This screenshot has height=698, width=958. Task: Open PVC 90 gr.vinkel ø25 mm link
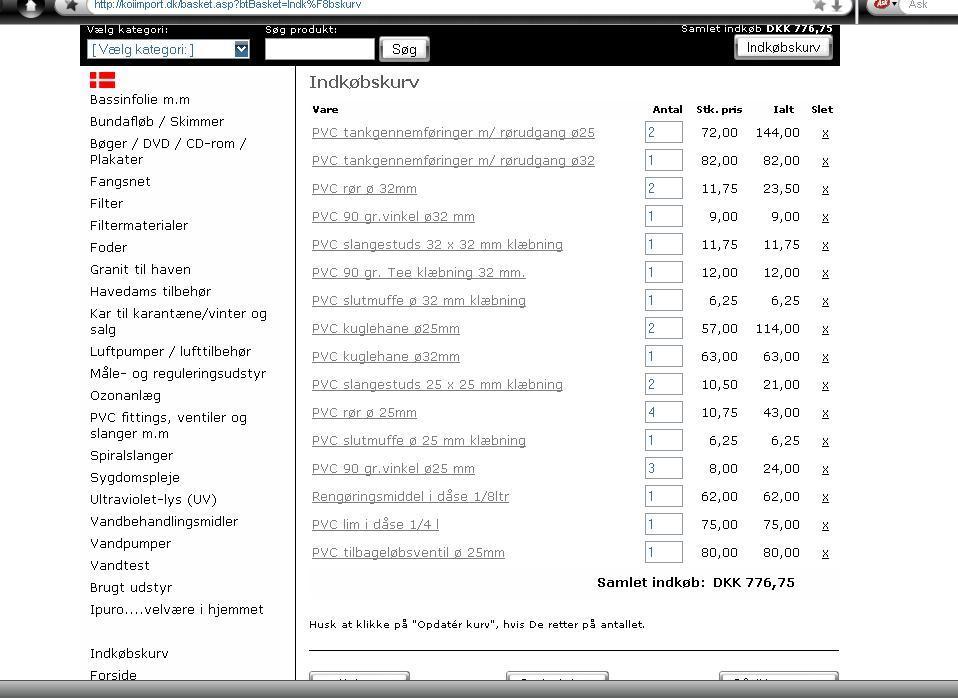(x=393, y=468)
